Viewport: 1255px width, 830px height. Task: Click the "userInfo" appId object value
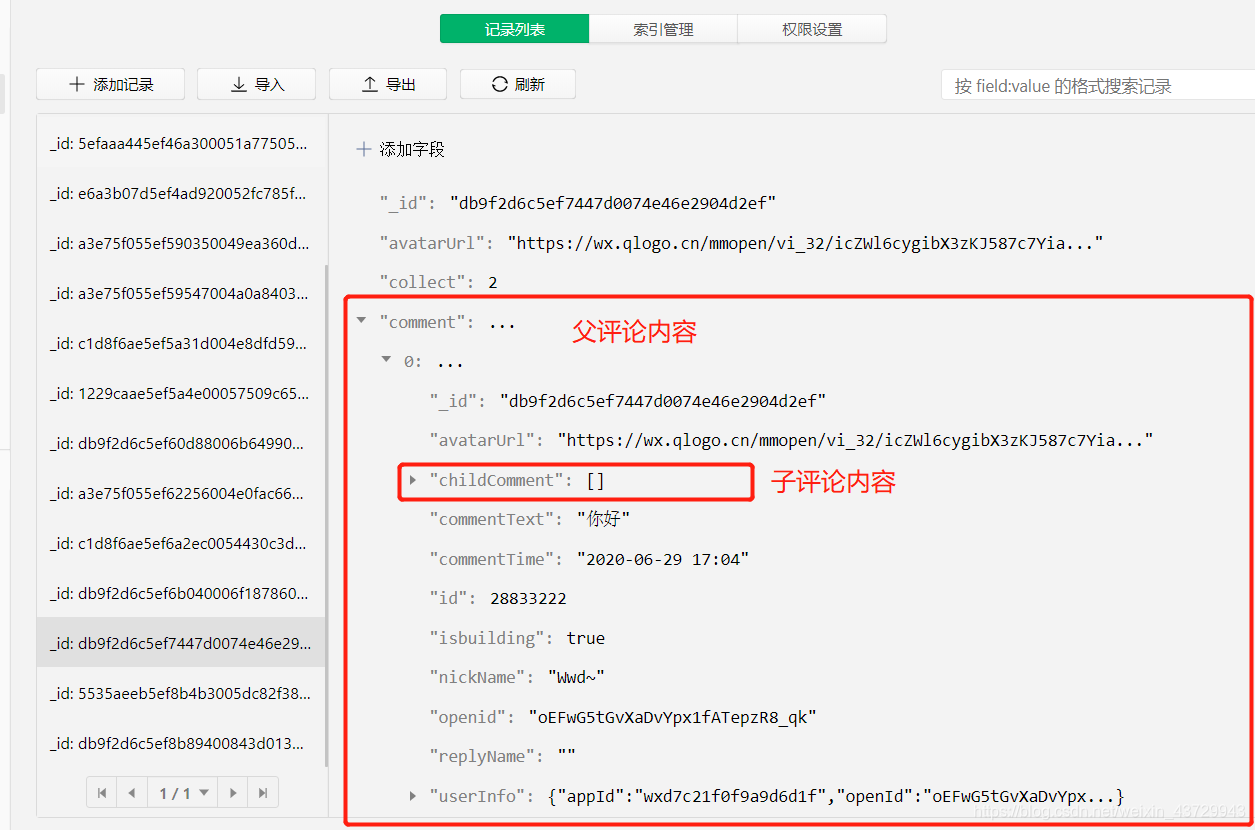(836, 796)
